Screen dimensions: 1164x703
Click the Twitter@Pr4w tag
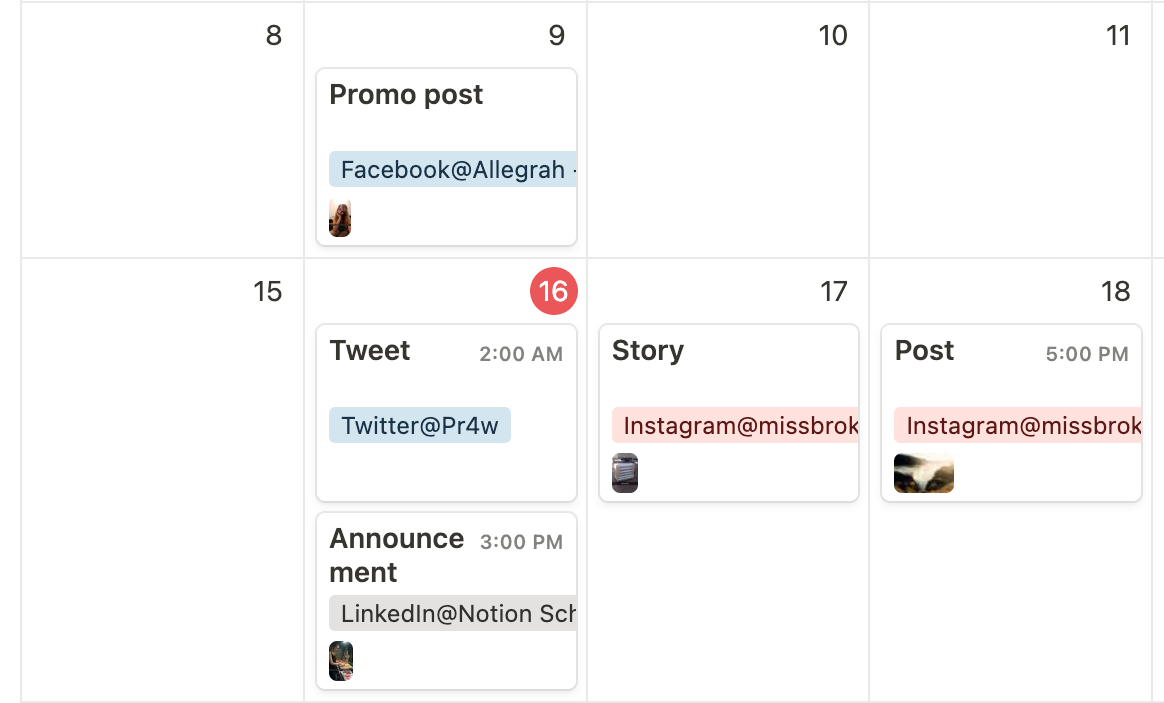[420, 426]
